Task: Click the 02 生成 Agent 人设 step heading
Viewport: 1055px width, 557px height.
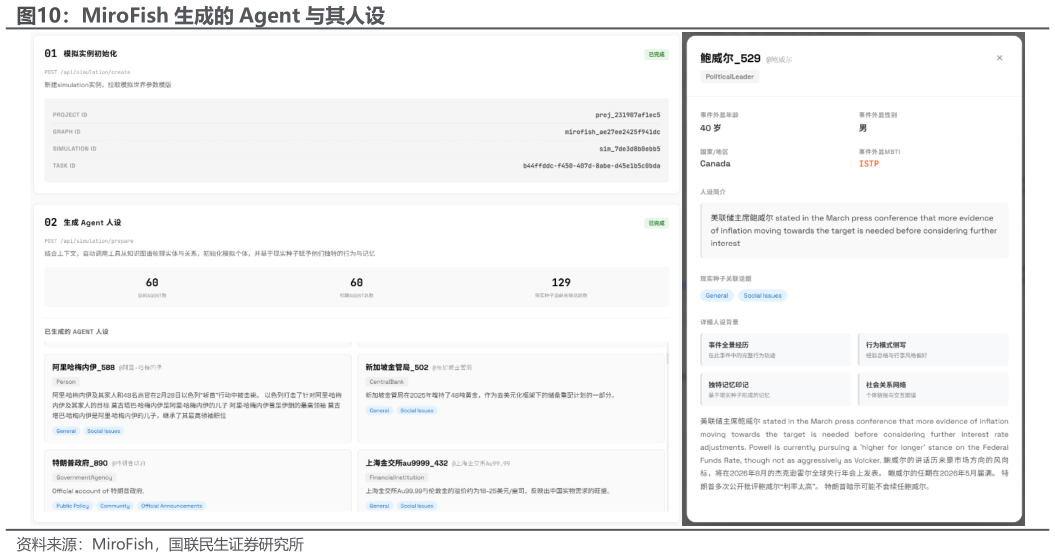Action: [x=83, y=222]
